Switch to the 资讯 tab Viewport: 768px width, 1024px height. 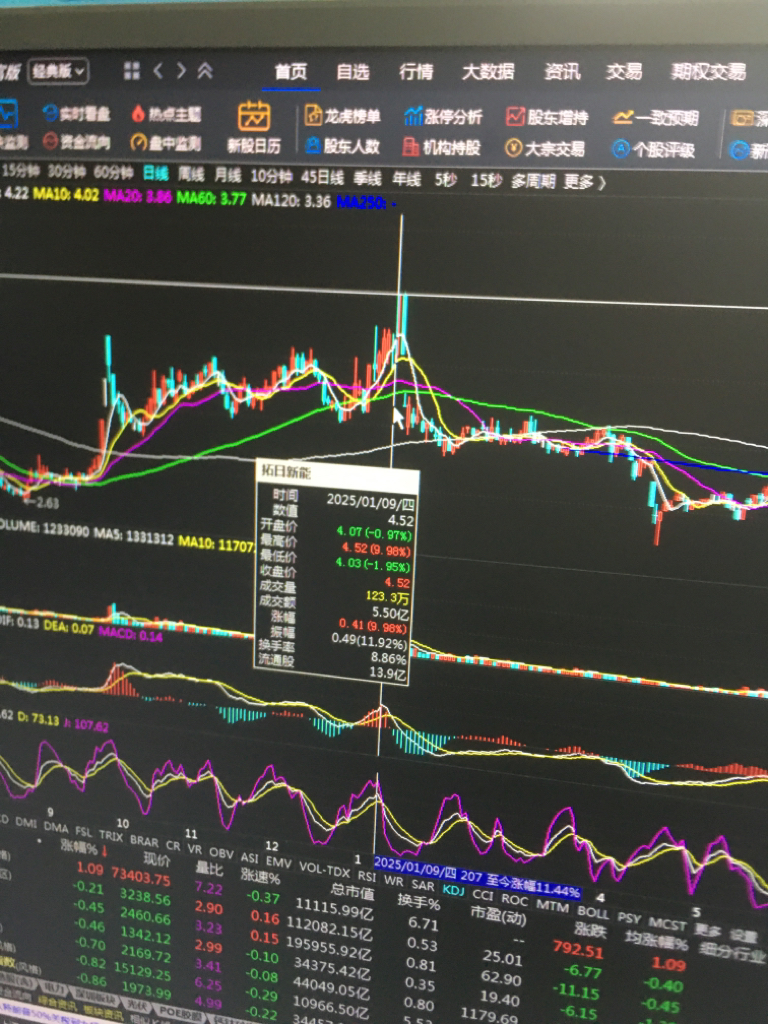(x=562, y=71)
